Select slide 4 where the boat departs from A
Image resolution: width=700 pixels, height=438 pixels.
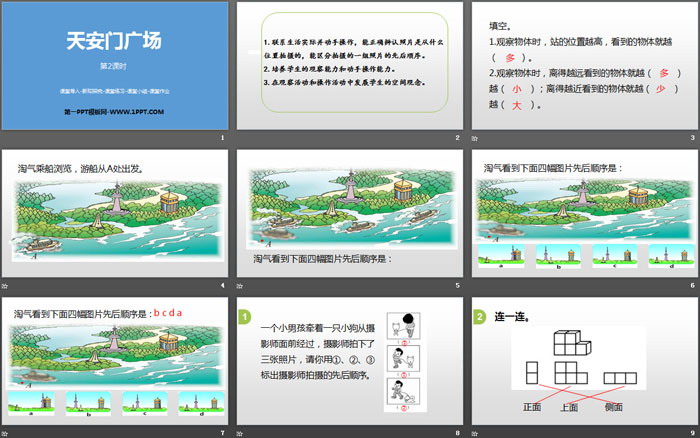click(116, 220)
